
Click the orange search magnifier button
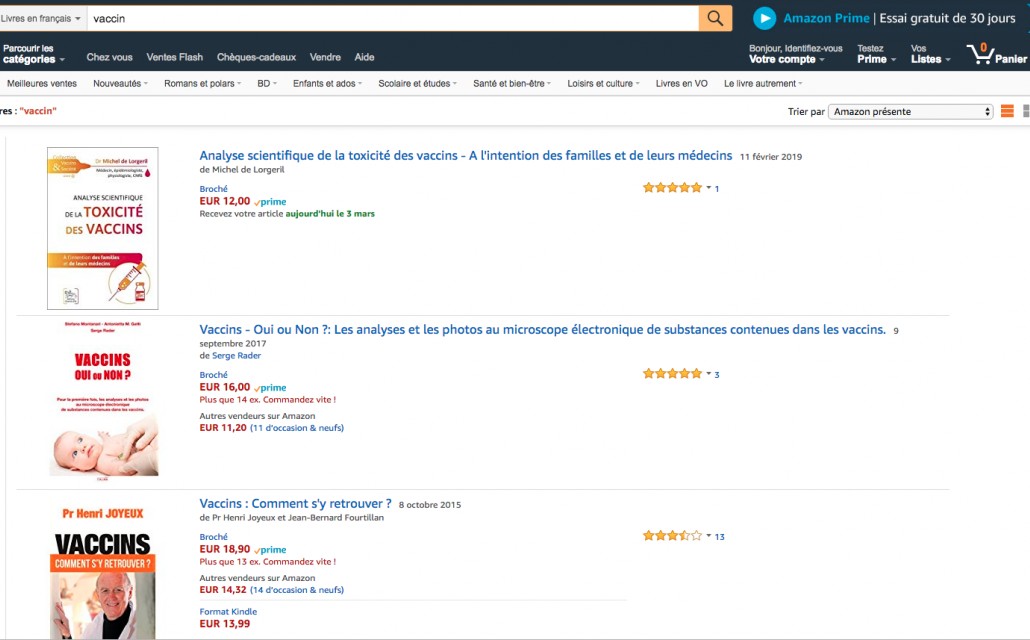(715, 18)
